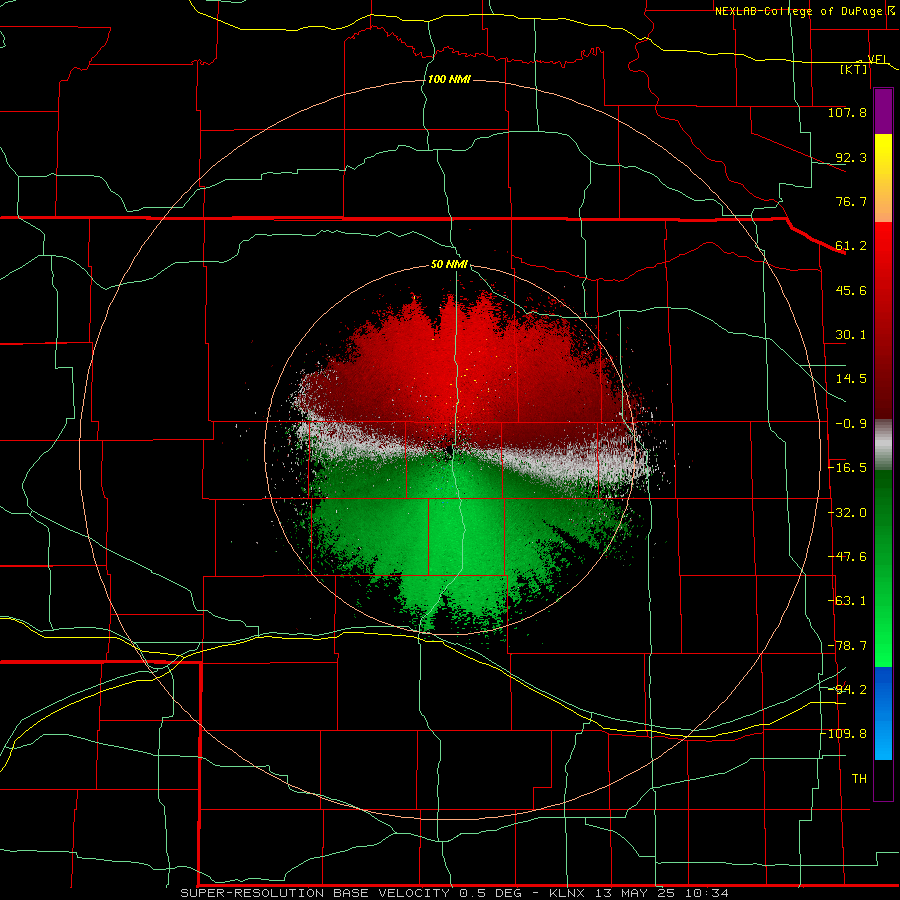Click the yellow-orange segment of color bar
The height and width of the screenshot is (900, 900).
pos(883,178)
